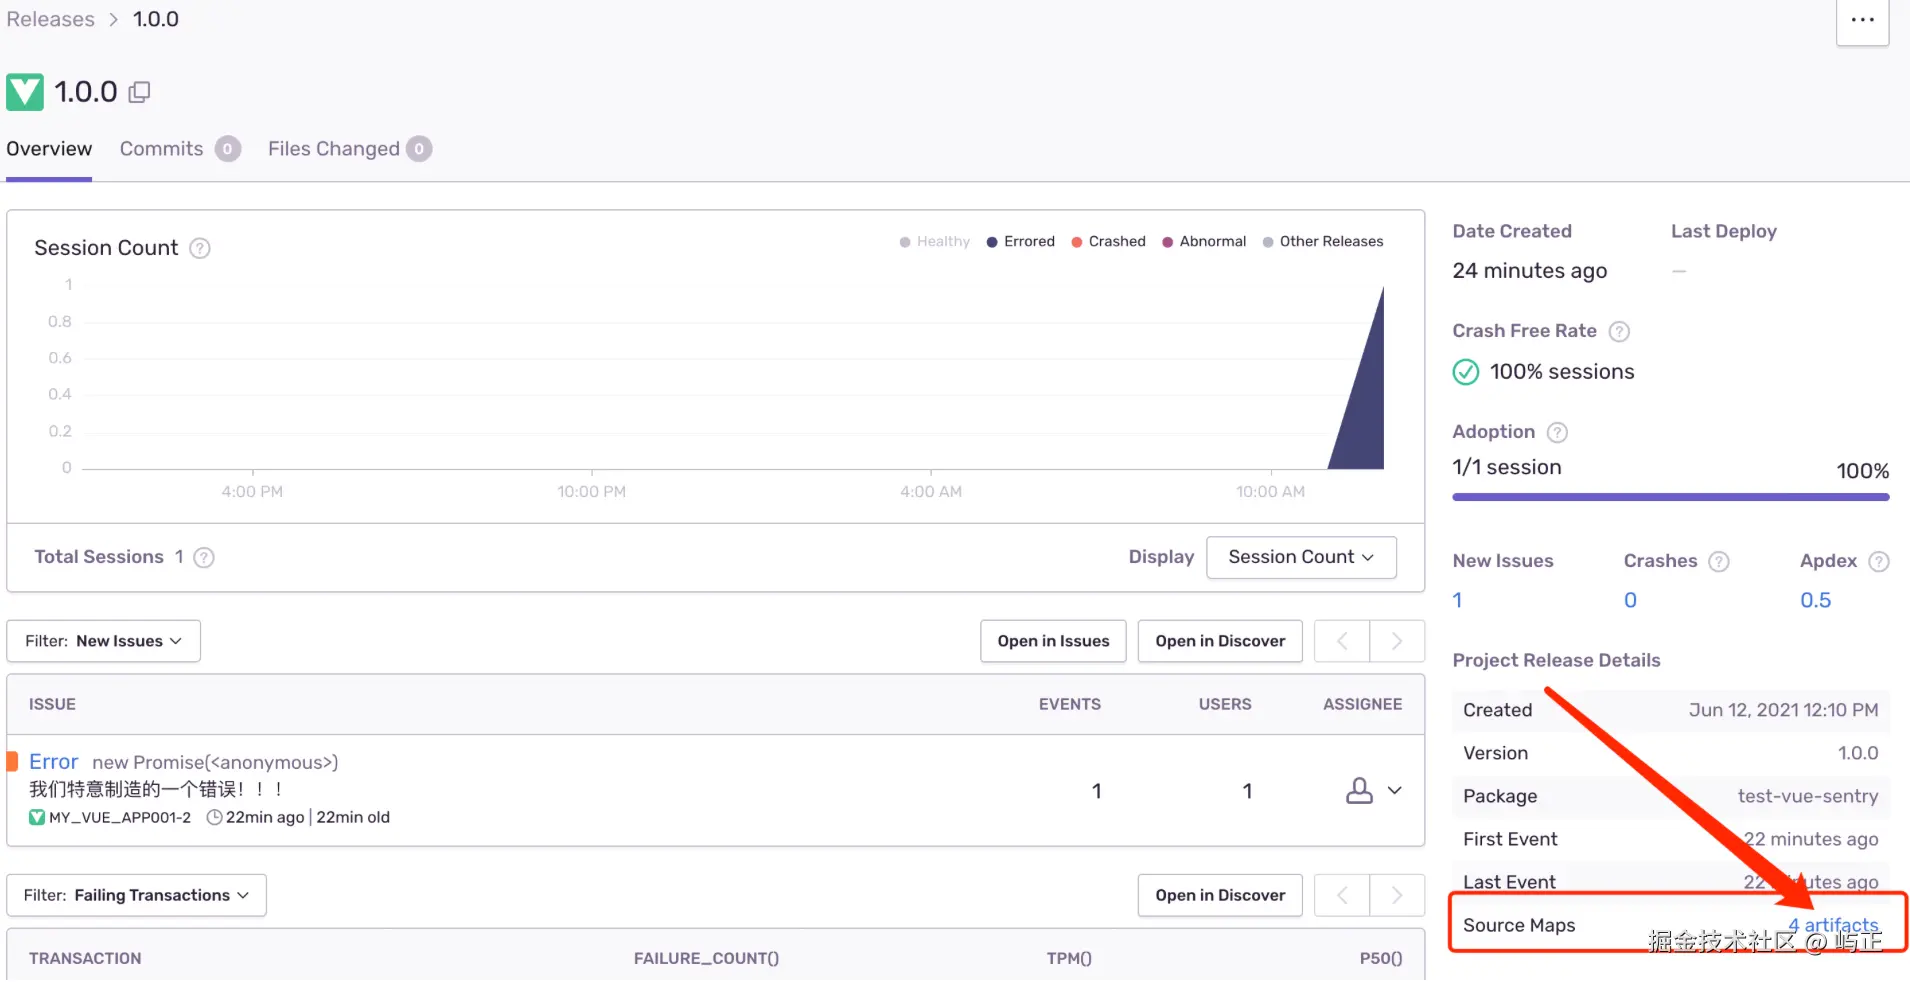Image resolution: width=1910 pixels, height=982 pixels.
Task: Open the three-dot more actions menu
Action: (x=1862, y=20)
